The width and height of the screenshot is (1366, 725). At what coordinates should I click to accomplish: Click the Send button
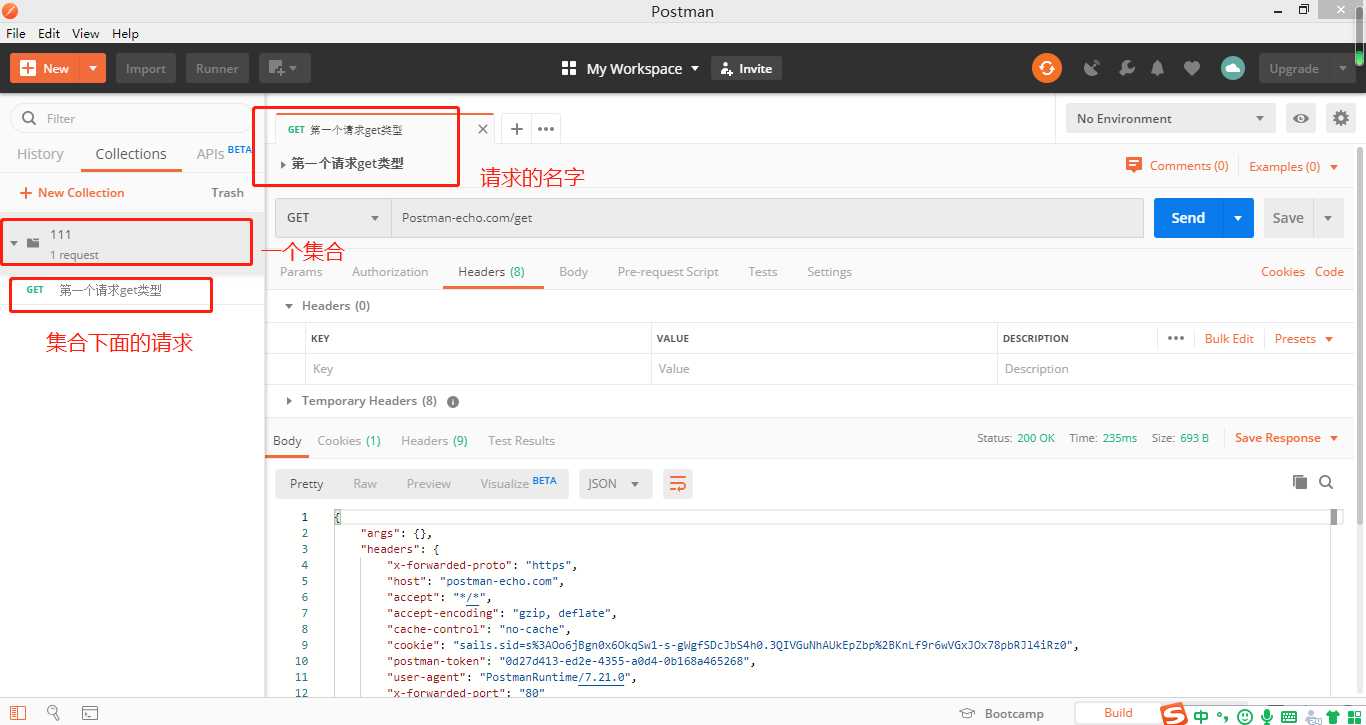(x=1188, y=217)
